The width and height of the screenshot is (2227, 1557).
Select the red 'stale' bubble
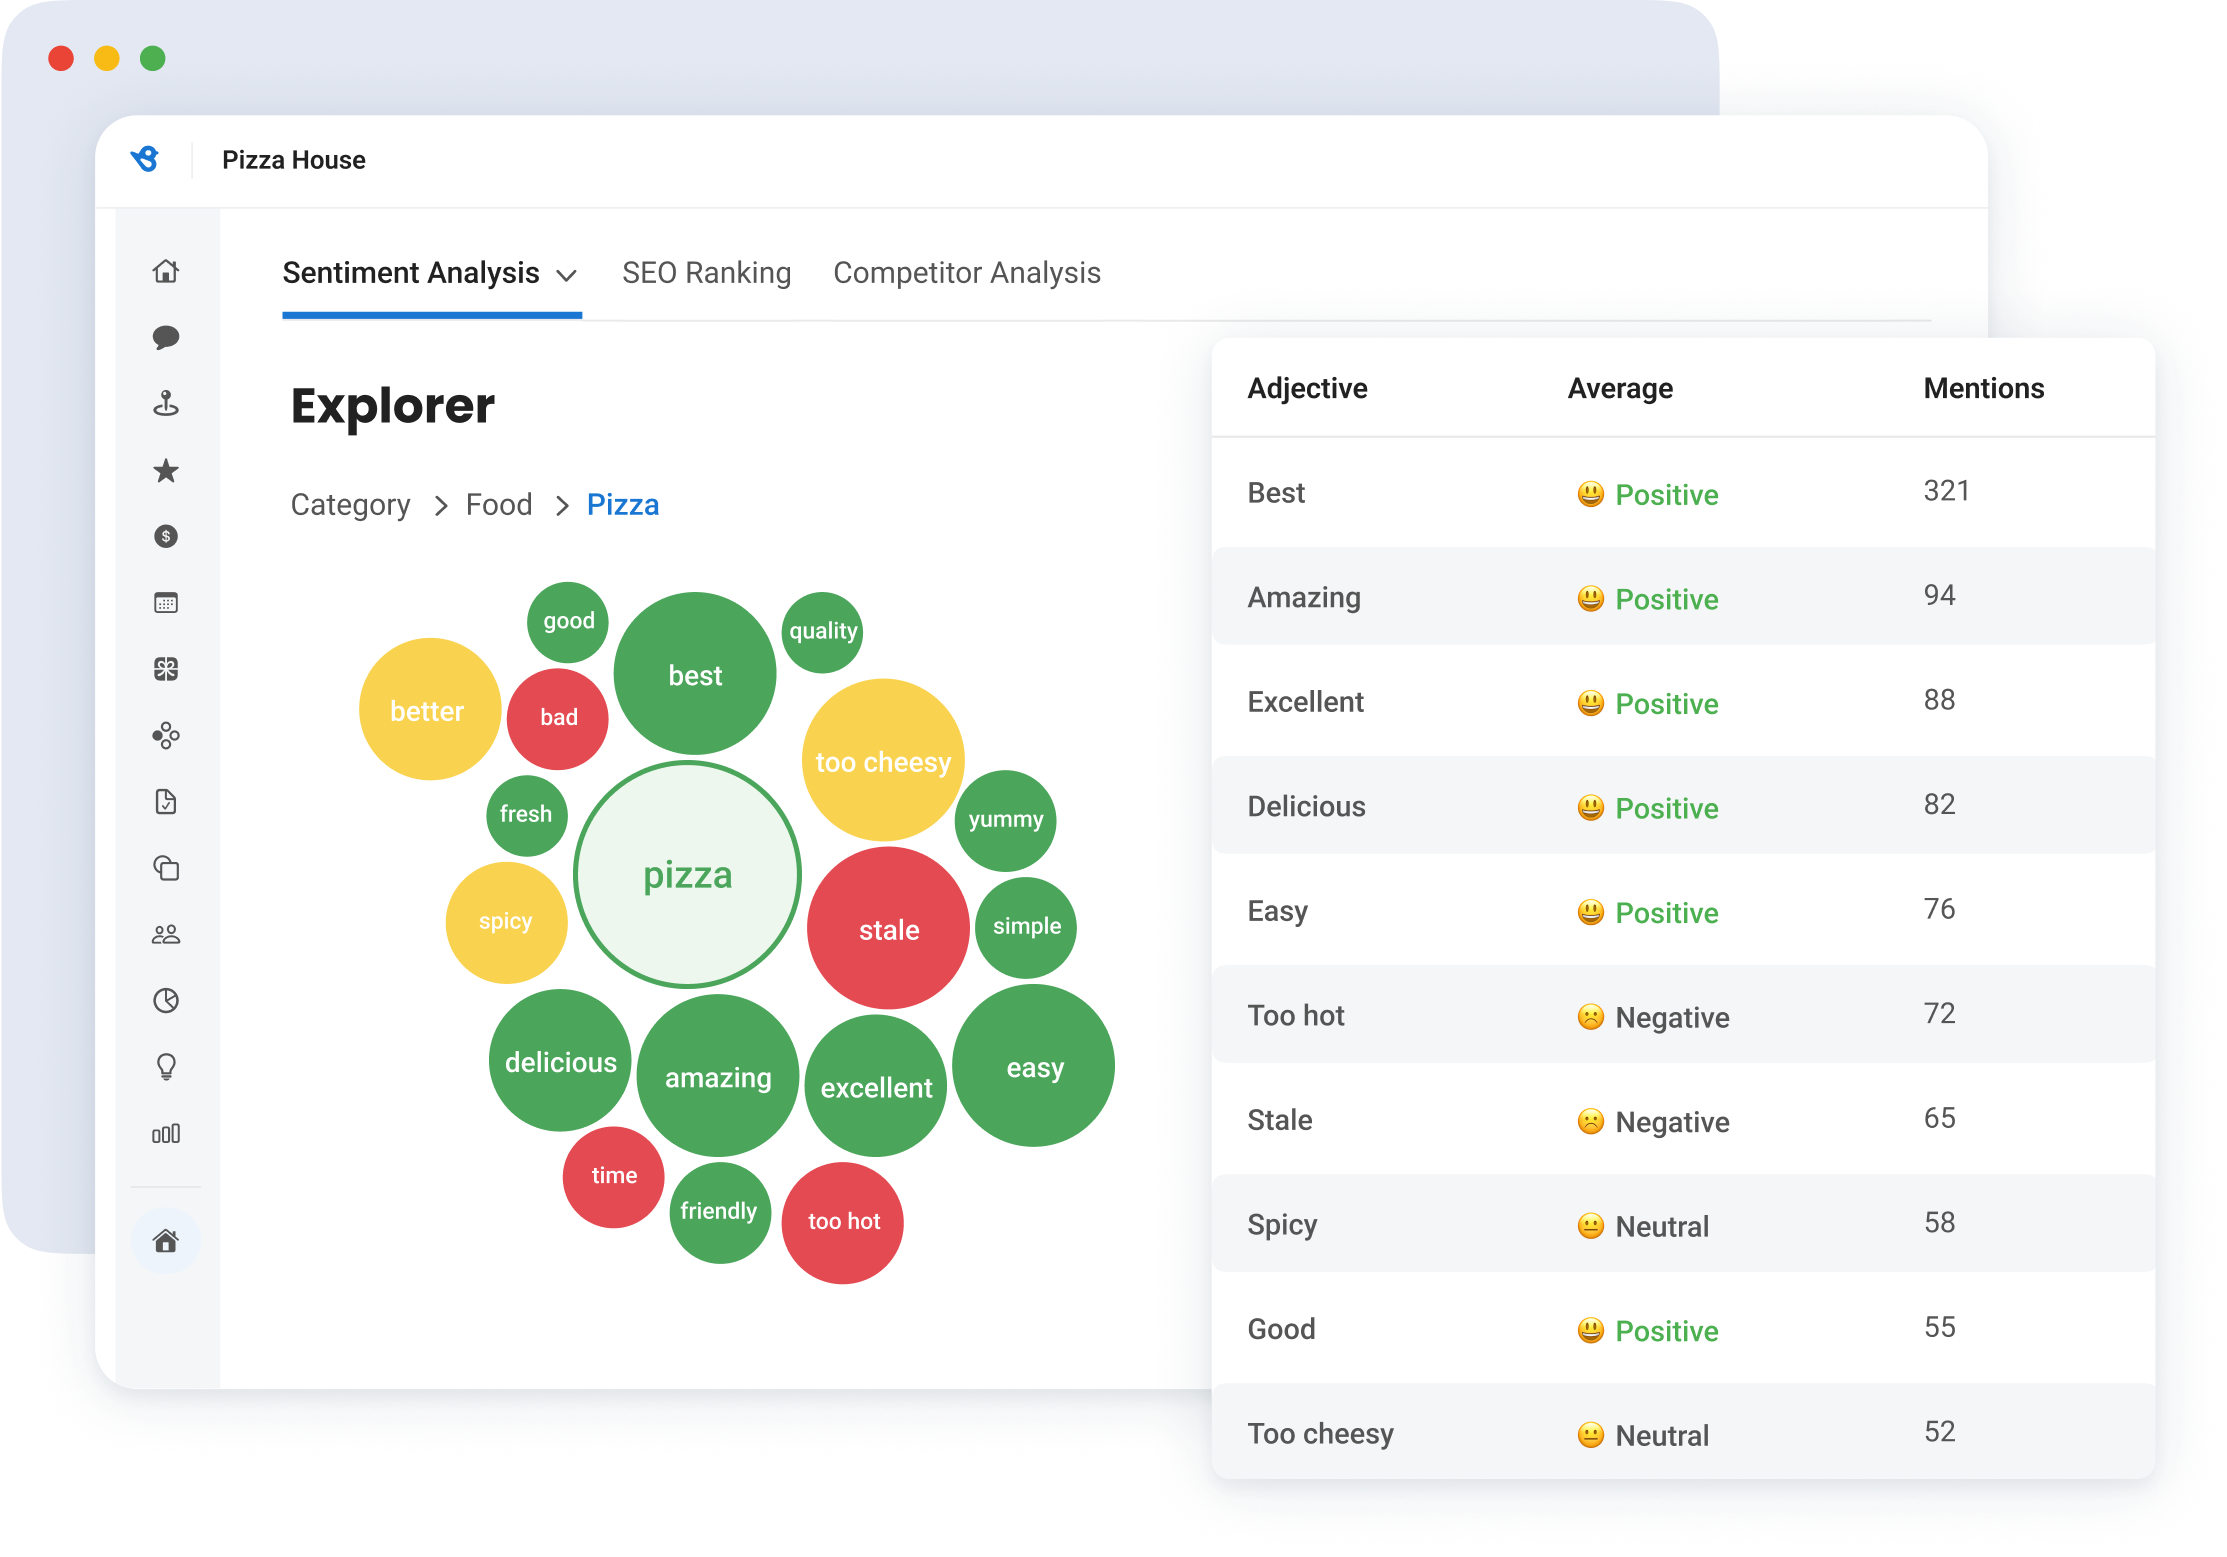coord(888,930)
